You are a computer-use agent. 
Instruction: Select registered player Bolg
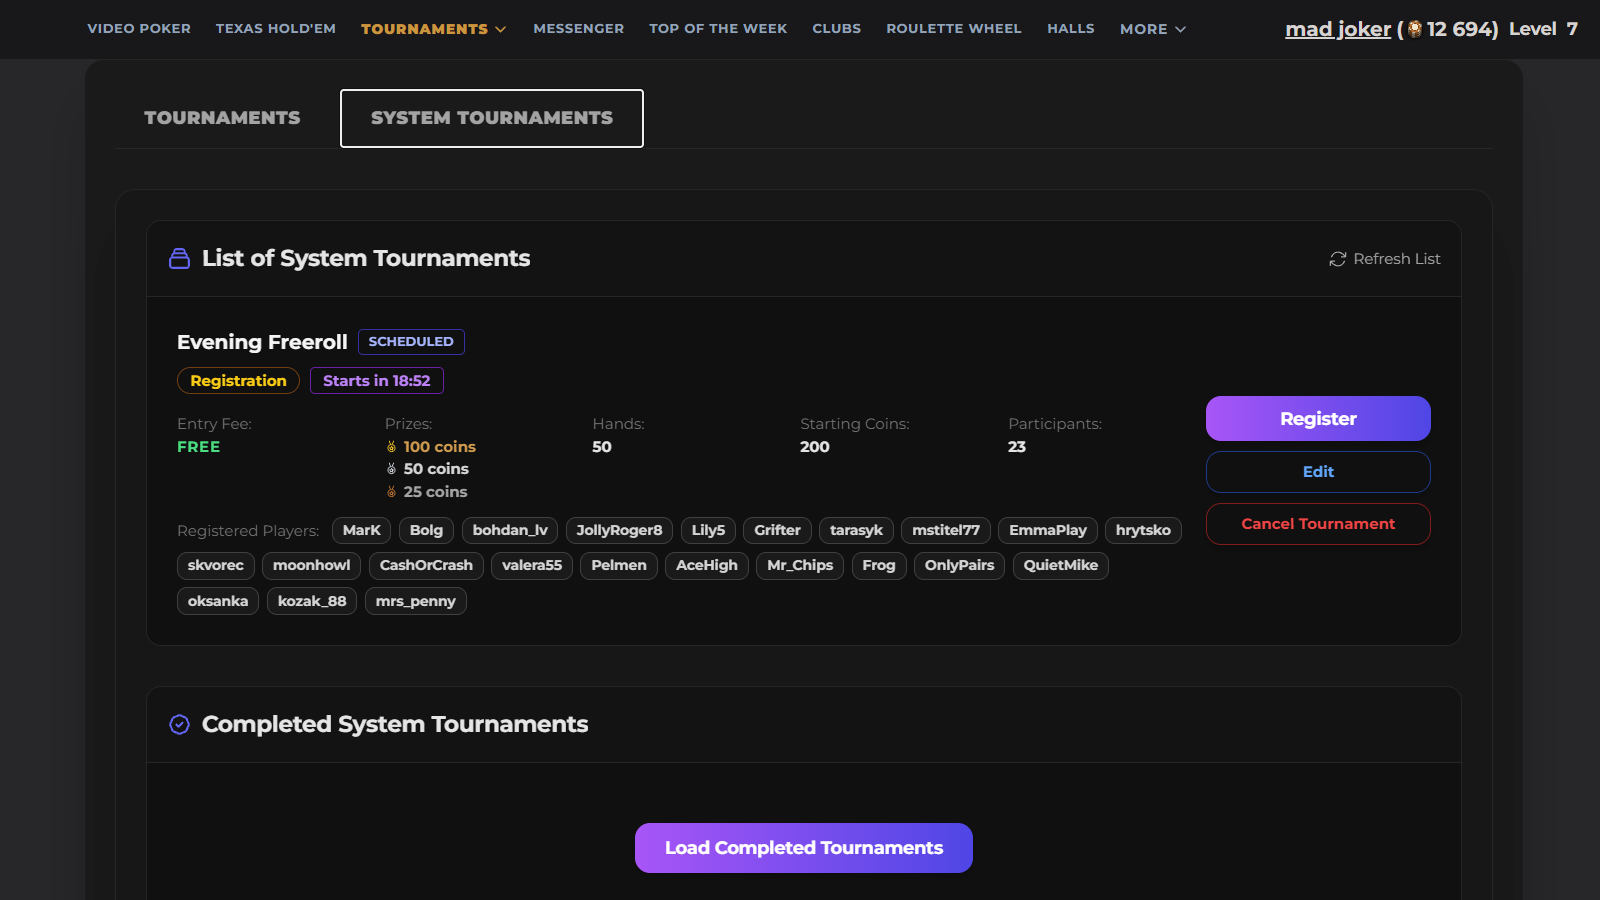[x=426, y=530]
